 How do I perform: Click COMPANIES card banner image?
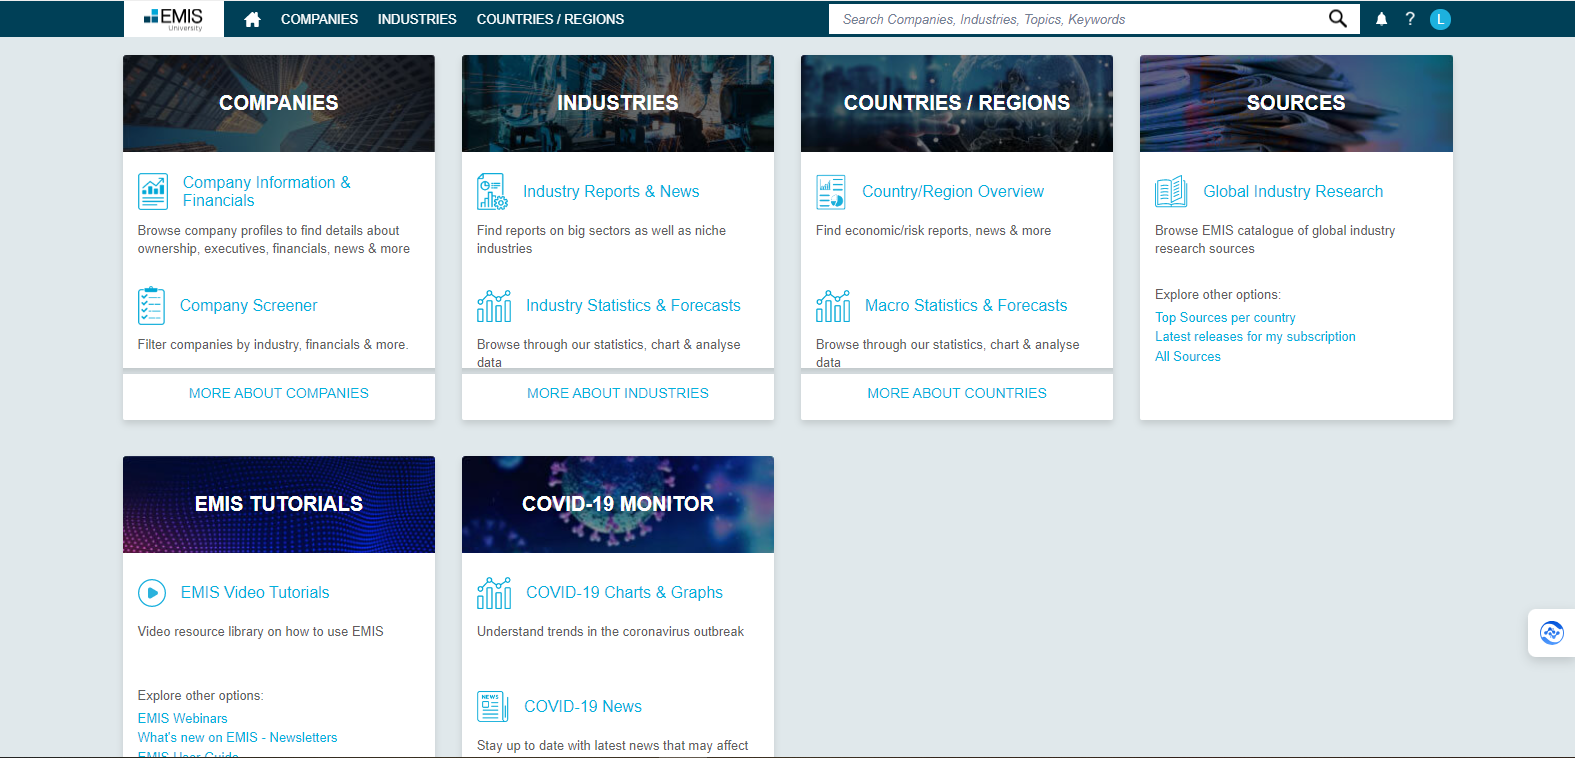tap(279, 103)
